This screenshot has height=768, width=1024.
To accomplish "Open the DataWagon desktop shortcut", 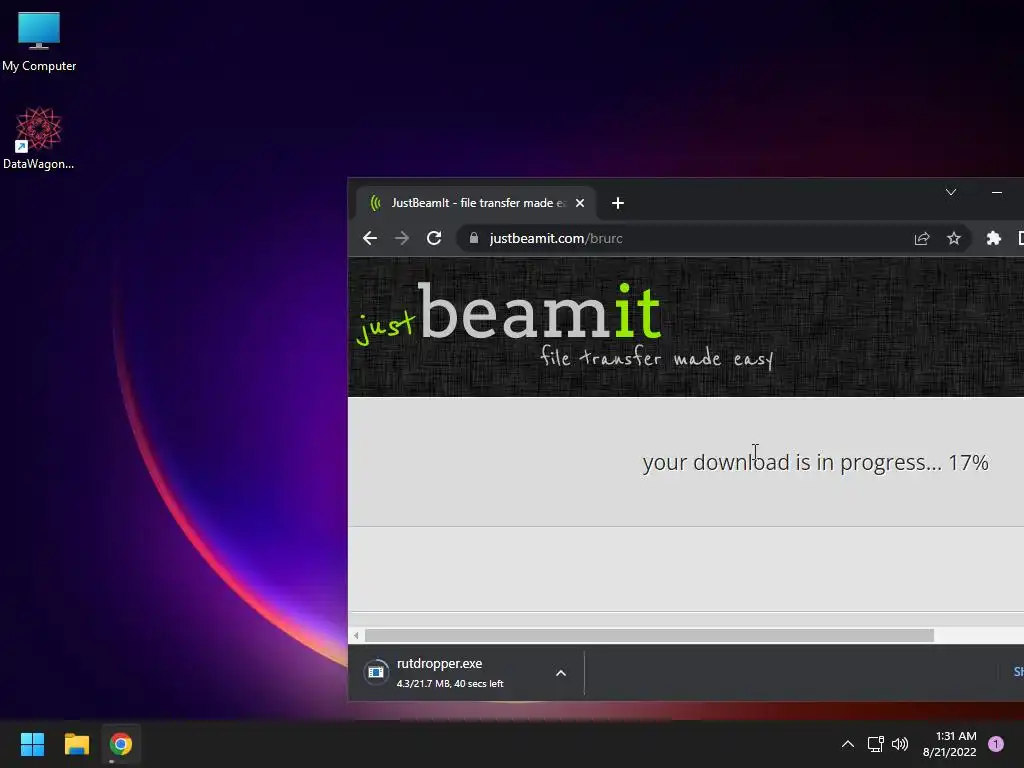I will tap(39, 138).
